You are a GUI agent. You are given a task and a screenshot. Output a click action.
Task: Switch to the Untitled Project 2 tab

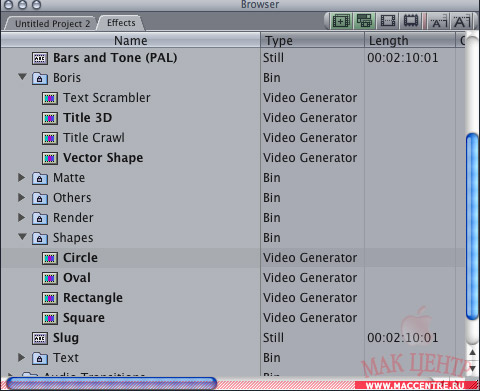(x=52, y=24)
